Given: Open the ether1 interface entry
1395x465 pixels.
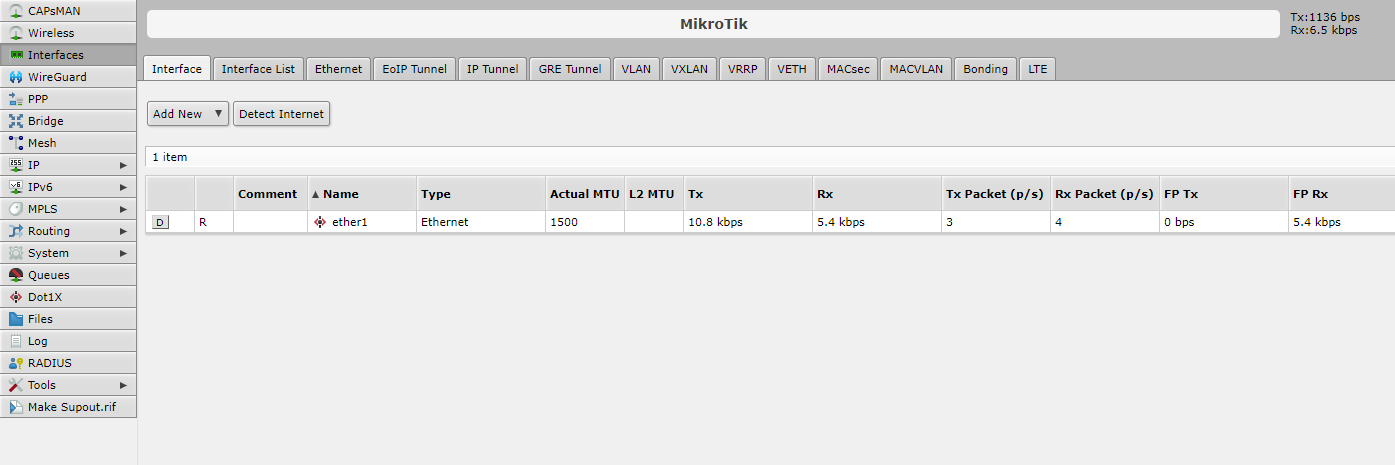Looking at the screenshot, I should pyautogui.click(x=350, y=222).
